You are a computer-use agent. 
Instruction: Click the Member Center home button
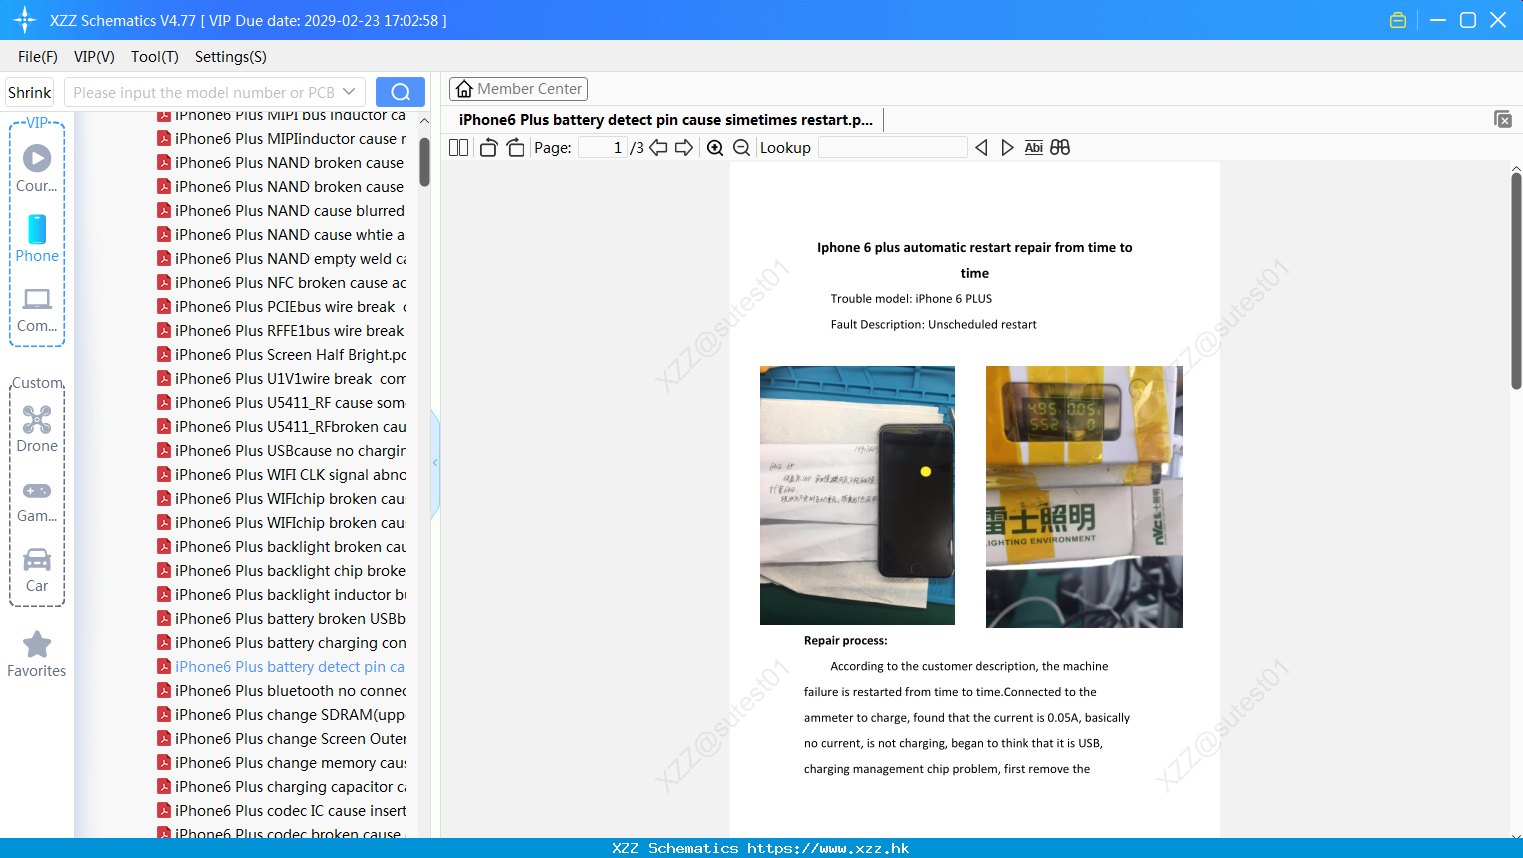pos(518,89)
